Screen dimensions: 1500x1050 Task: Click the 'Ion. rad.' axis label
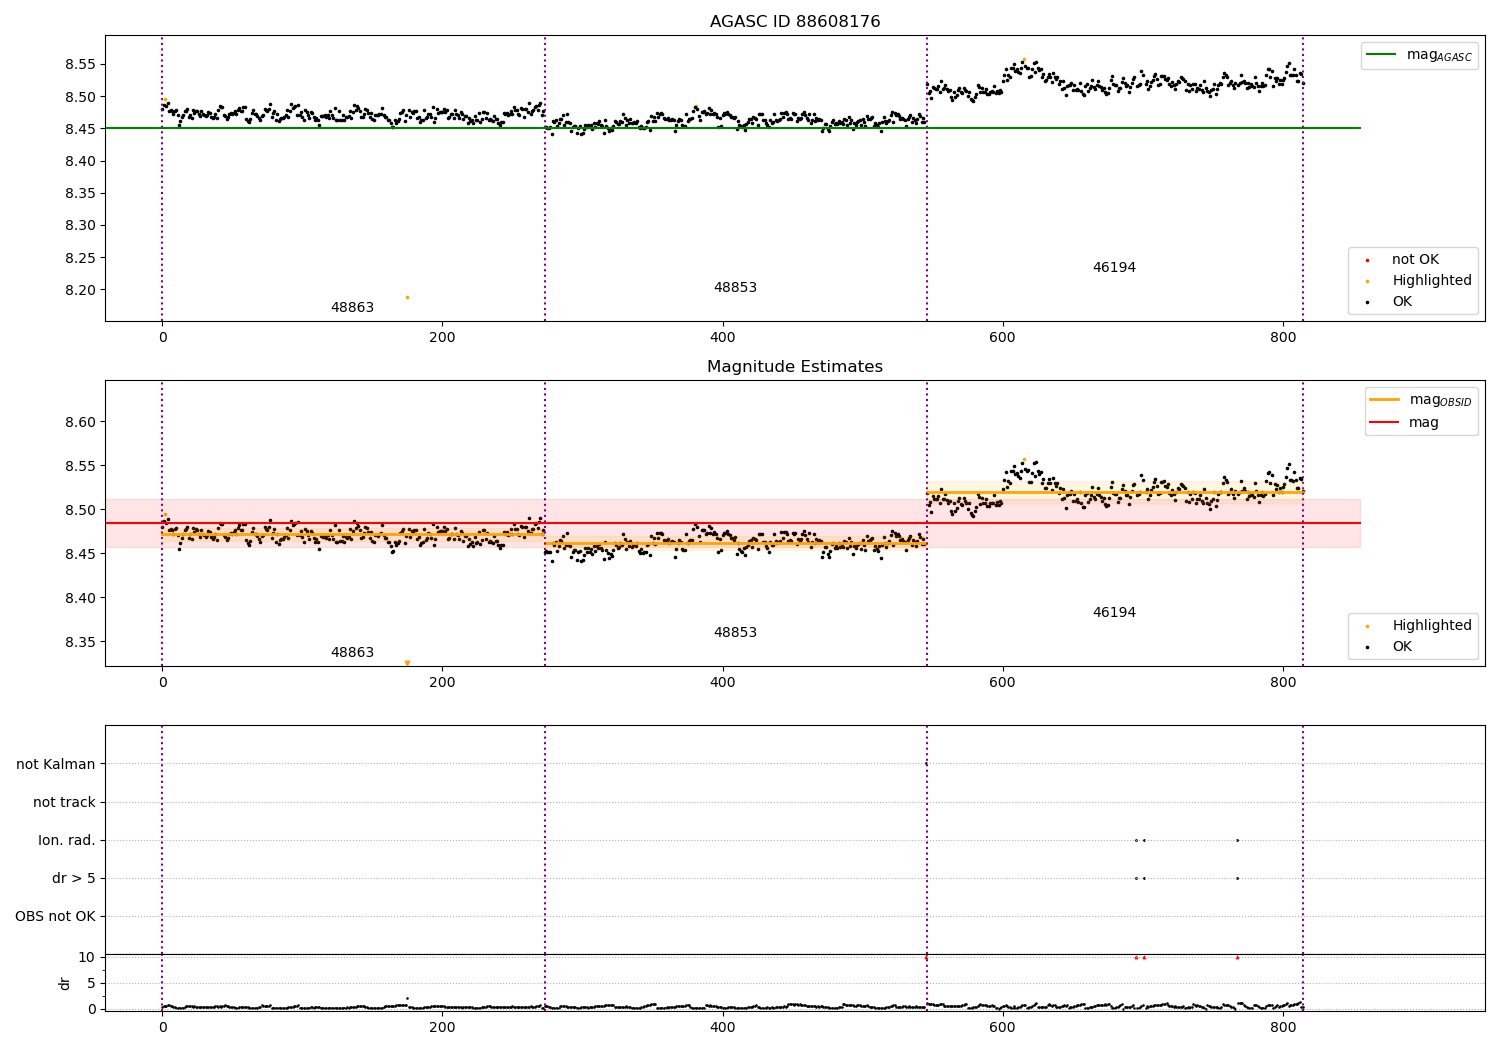(67, 841)
